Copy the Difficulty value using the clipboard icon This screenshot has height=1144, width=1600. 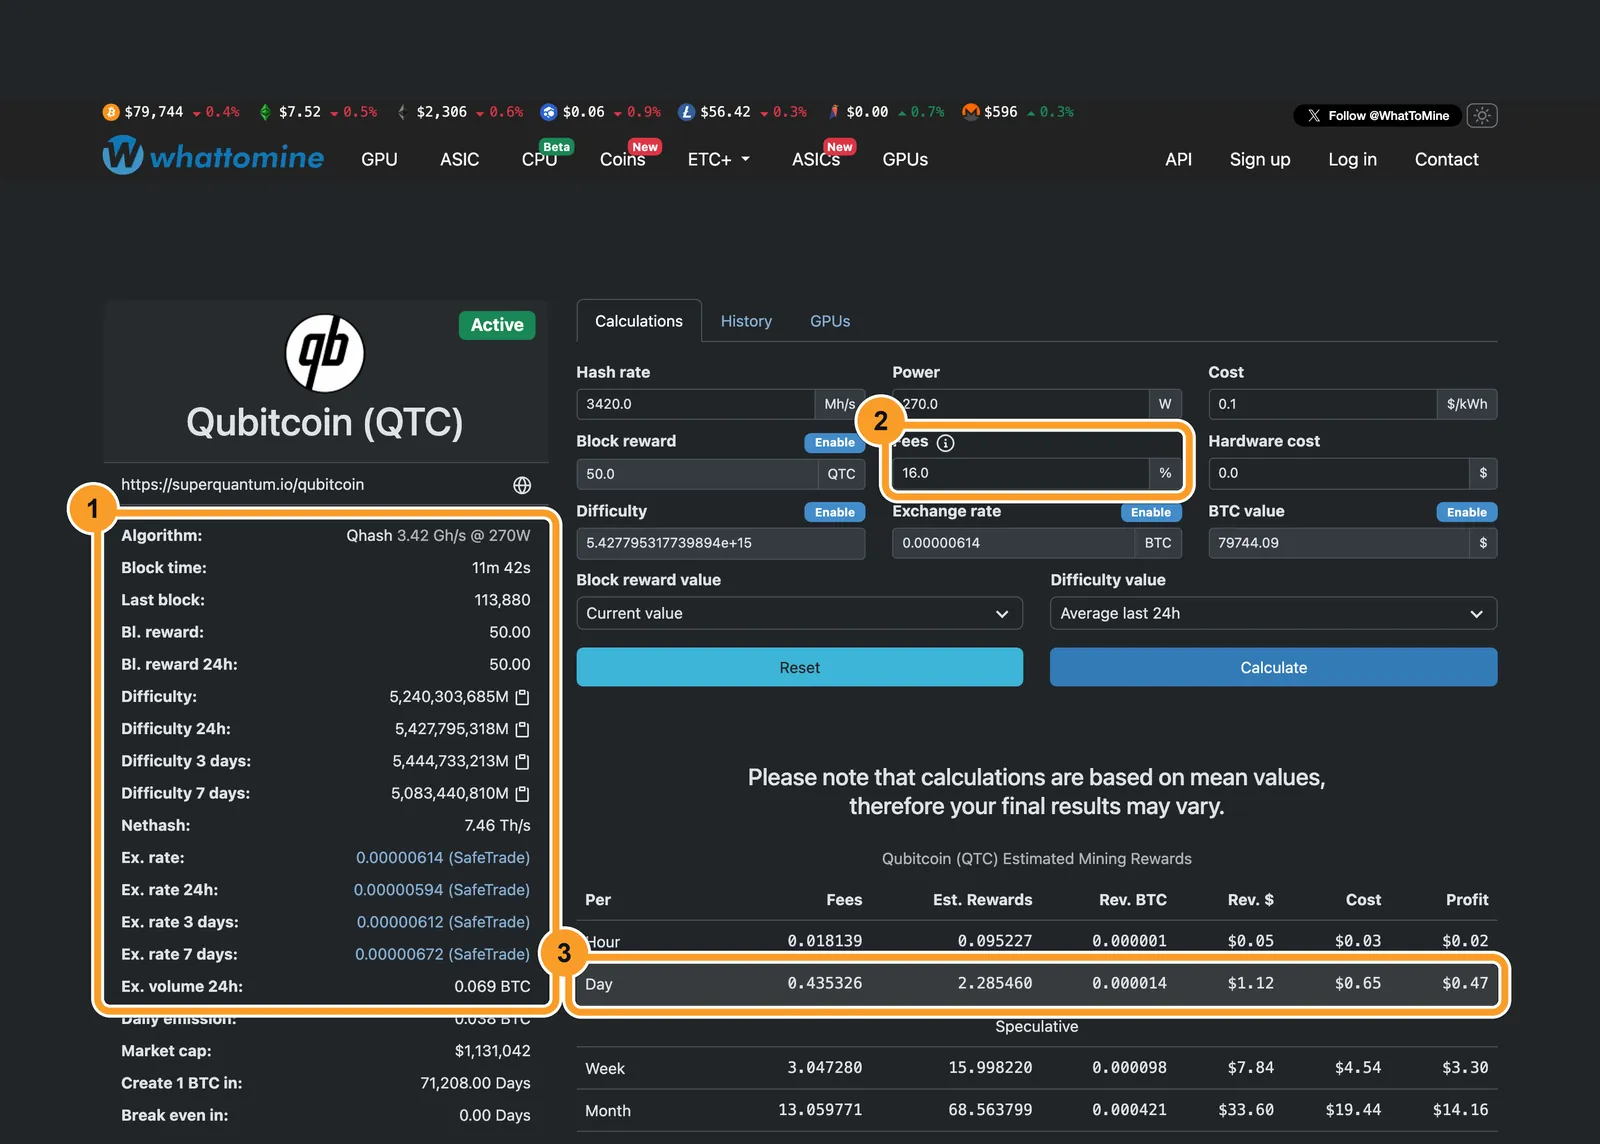522,697
